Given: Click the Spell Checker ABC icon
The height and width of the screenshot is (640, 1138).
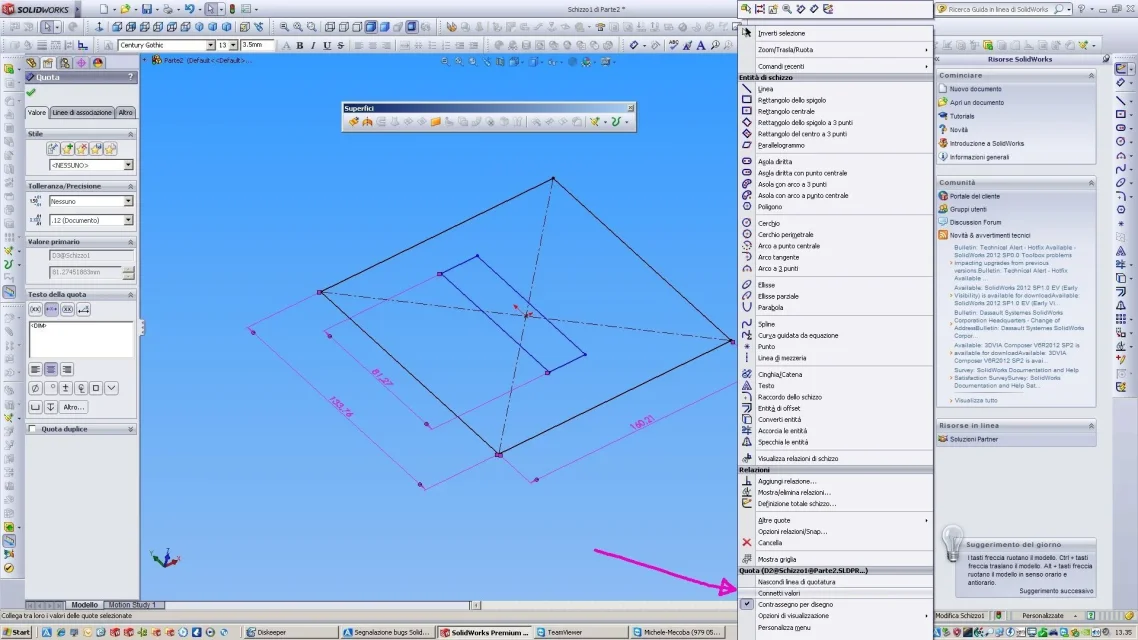Looking at the screenshot, I should pyautogui.click(x=674, y=45).
